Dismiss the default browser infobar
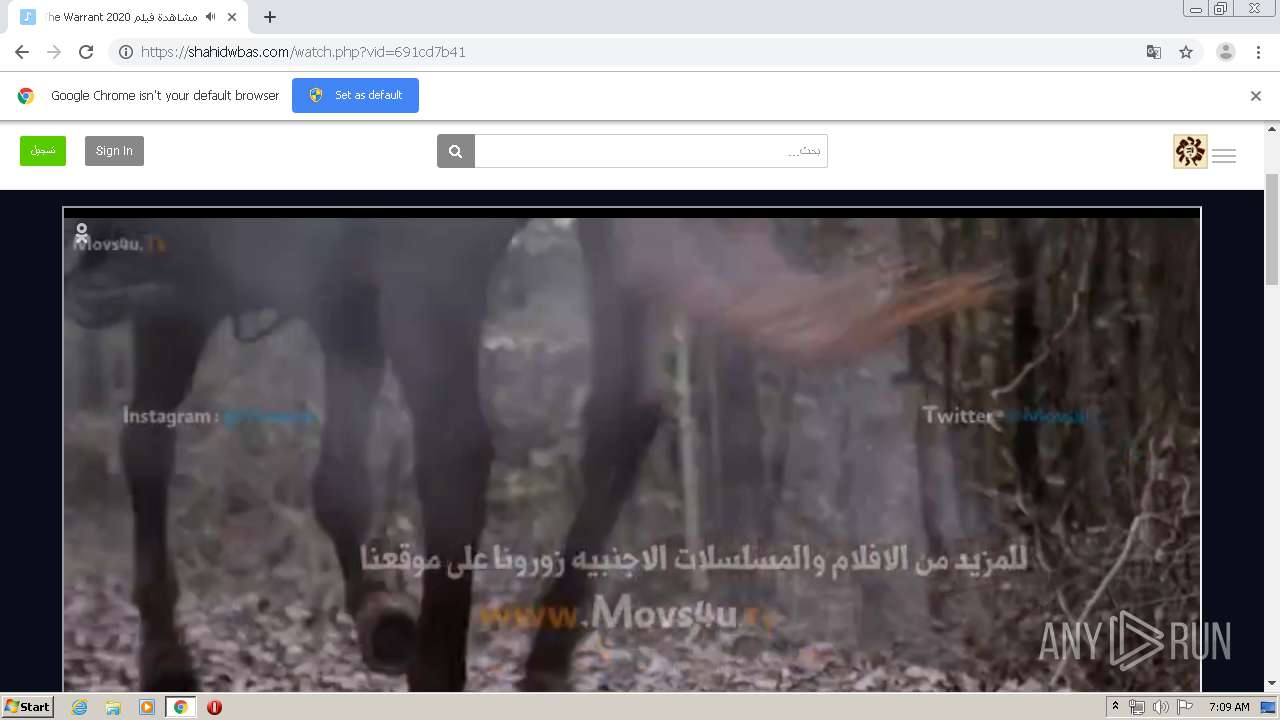Image resolution: width=1280 pixels, height=720 pixels. coord(1256,96)
